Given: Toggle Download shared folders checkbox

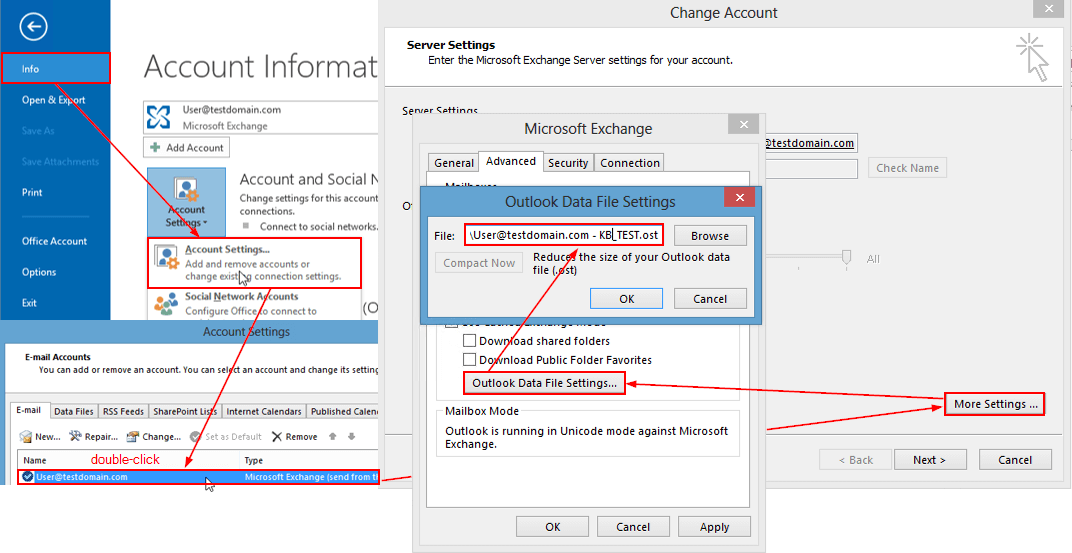Looking at the screenshot, I should pos(469,340).
